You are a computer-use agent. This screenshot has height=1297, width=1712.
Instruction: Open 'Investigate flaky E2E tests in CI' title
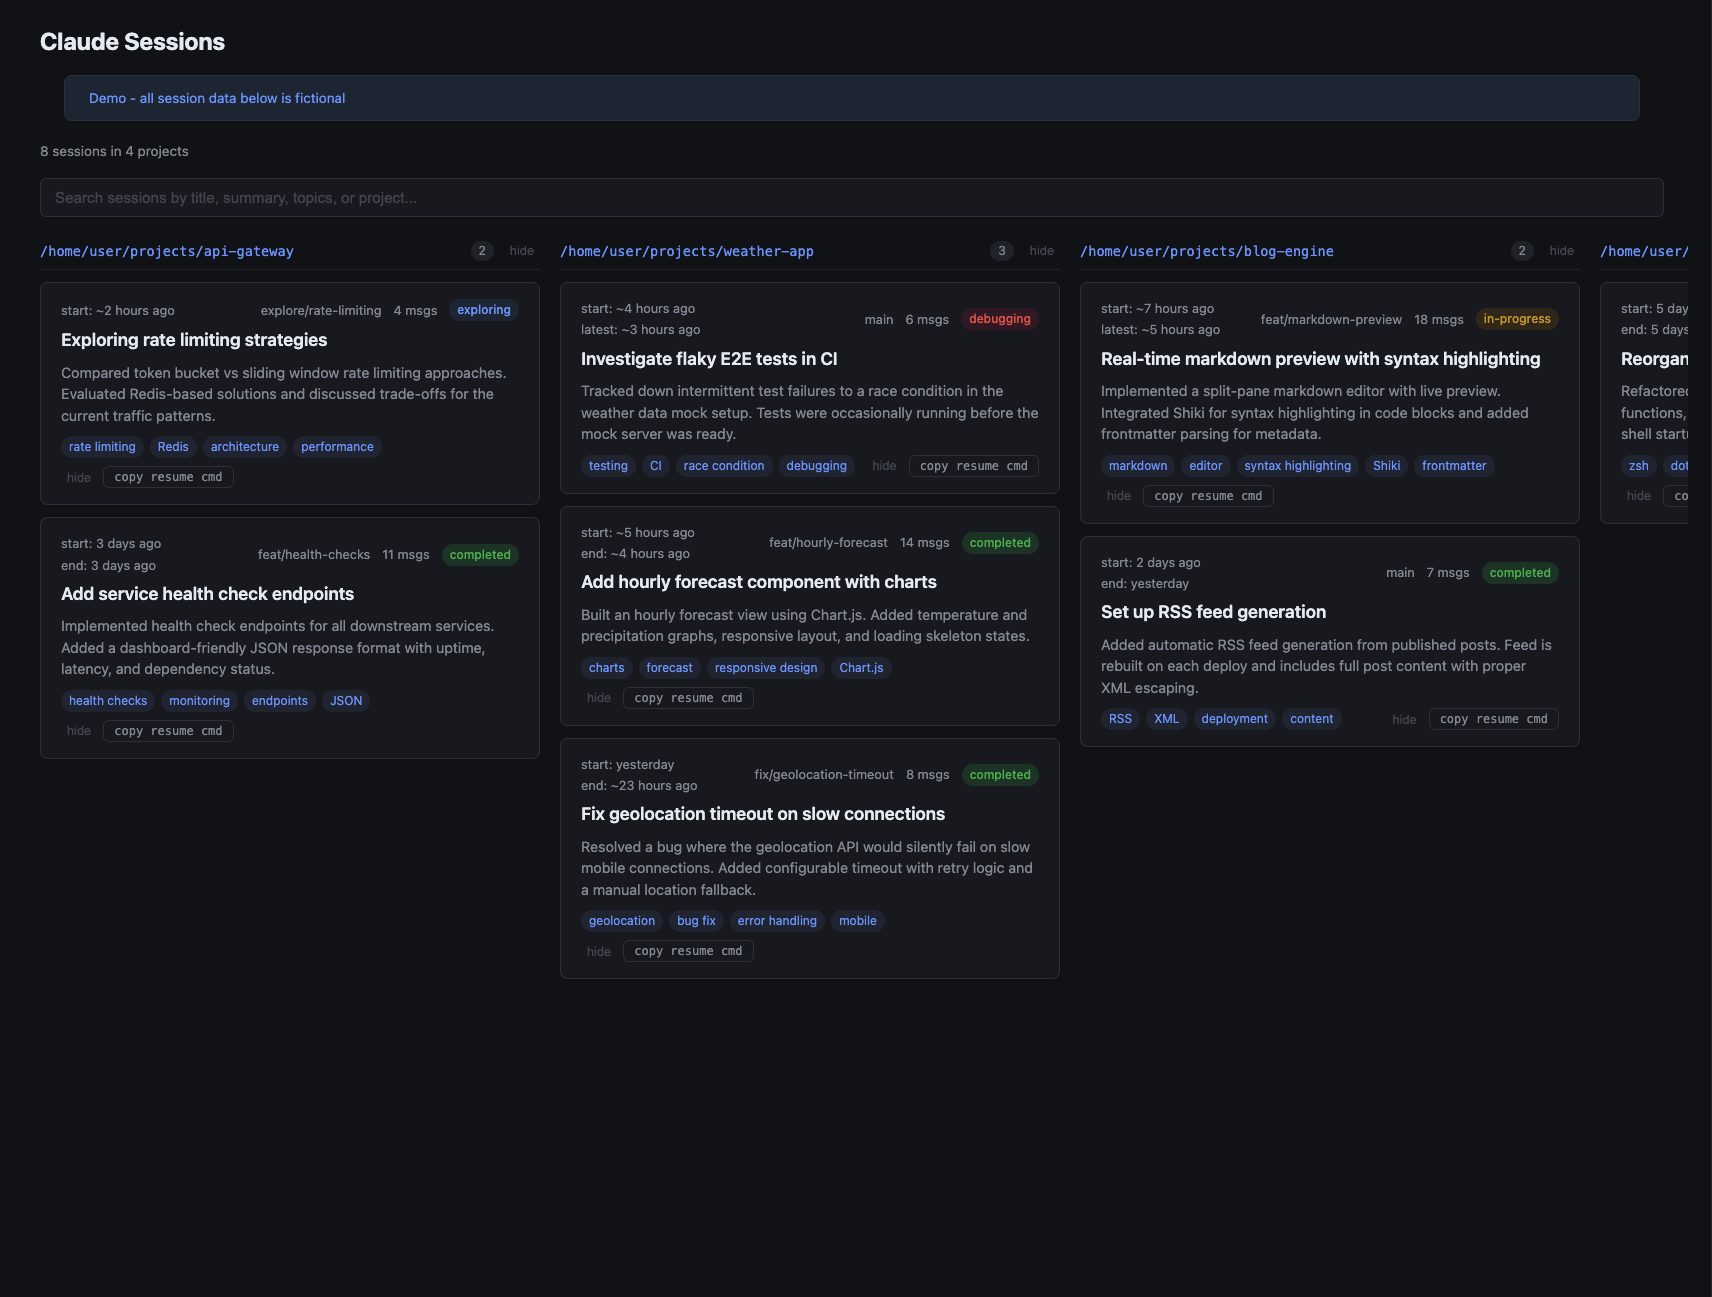pyautogui.click(x=709, y=359)
